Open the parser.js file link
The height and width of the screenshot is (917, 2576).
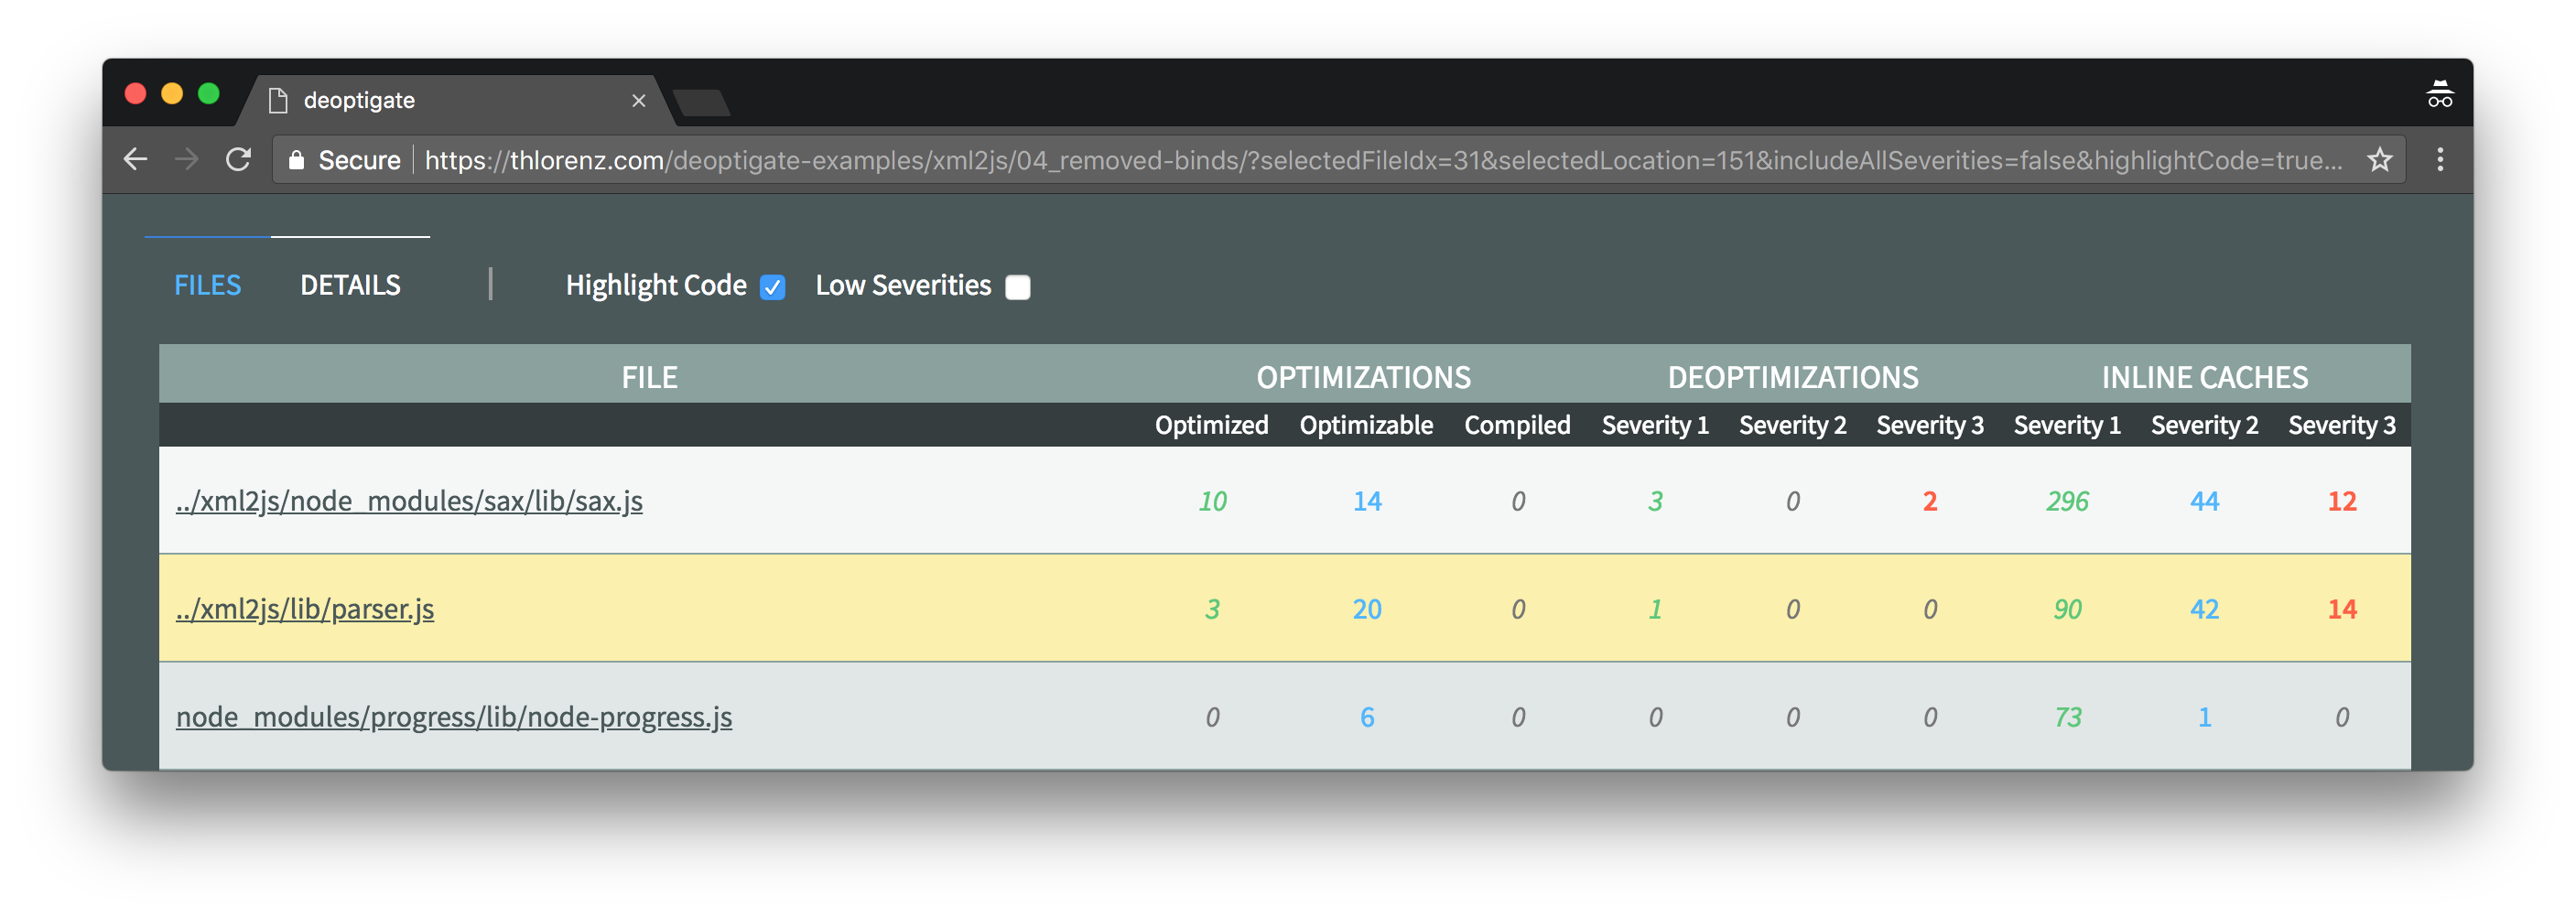(305, 608)
